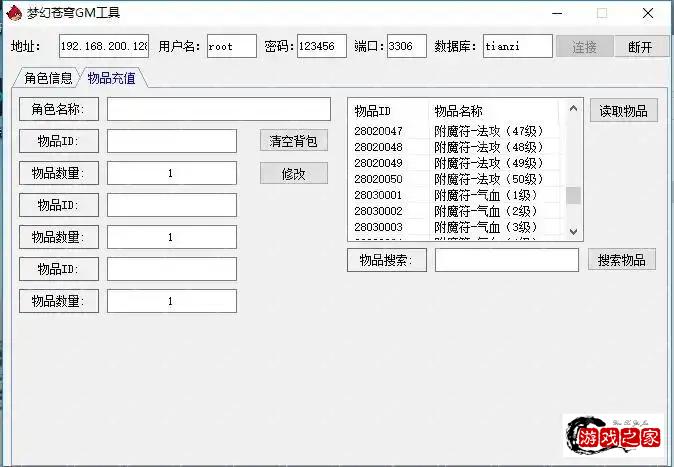Click the 搜索物品 button
Screen dimensions: 674x467
[622, 260]
